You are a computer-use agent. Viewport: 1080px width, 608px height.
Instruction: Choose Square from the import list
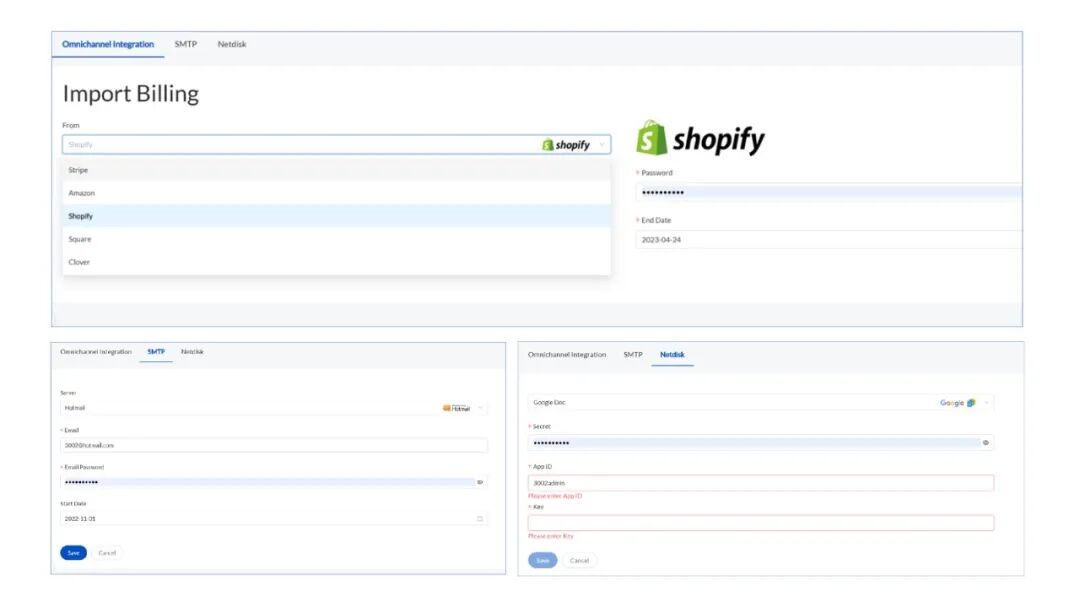[x=336, y=239]
